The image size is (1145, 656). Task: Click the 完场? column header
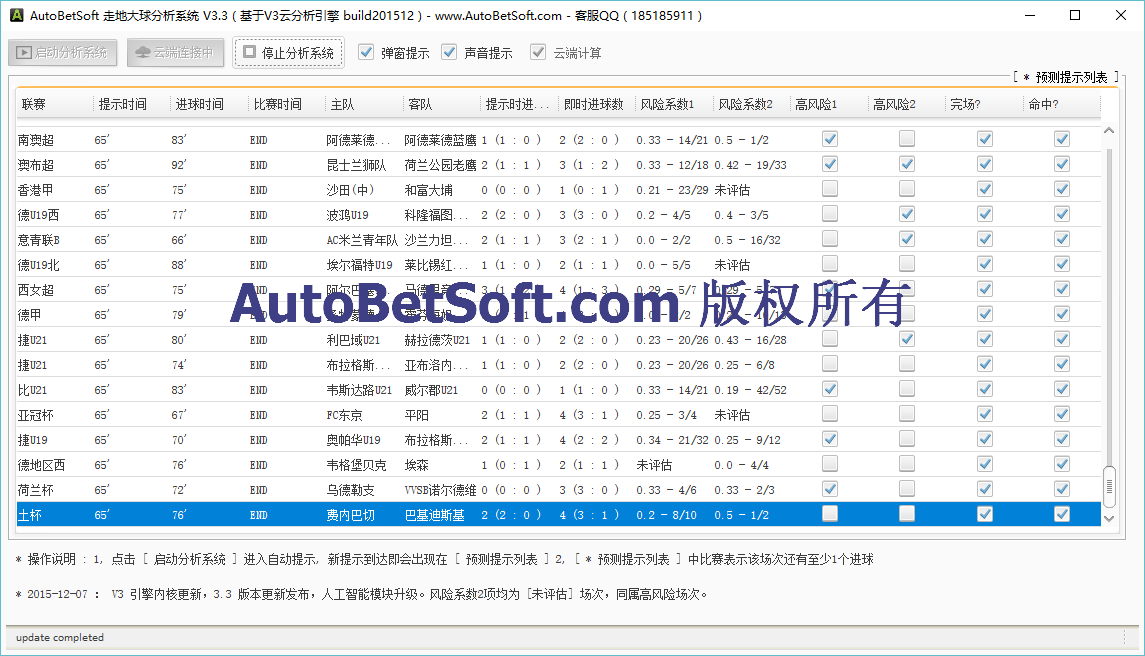pyautogui.click(x=984, y=104)
